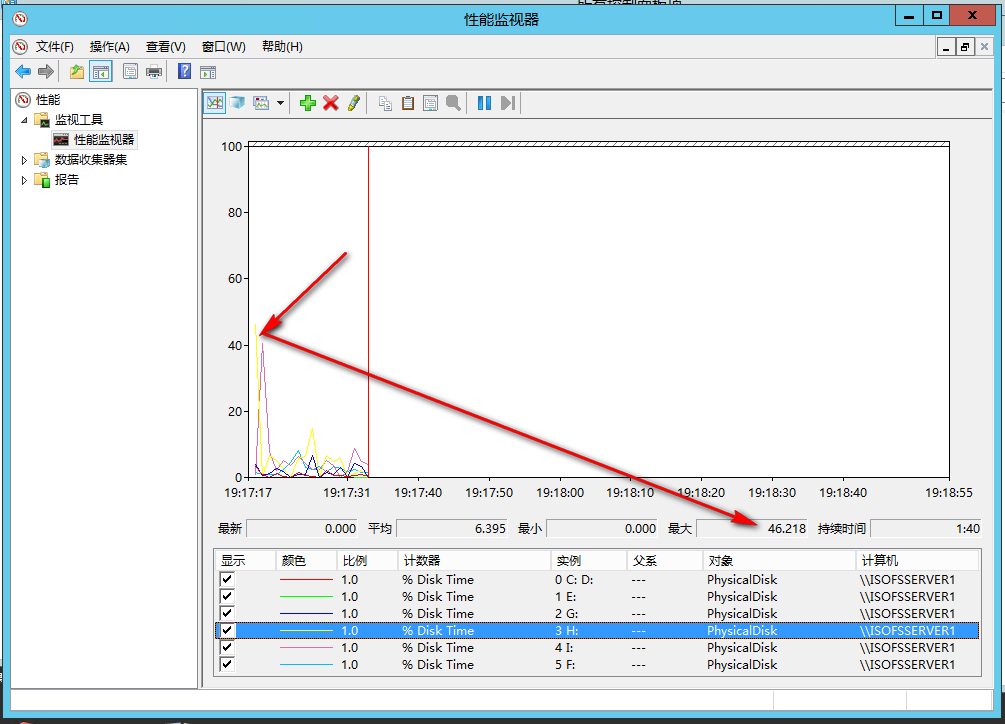Select 监视工具 folder in tree
Viewport: 1005px width, 724px height.
(79, 120)
